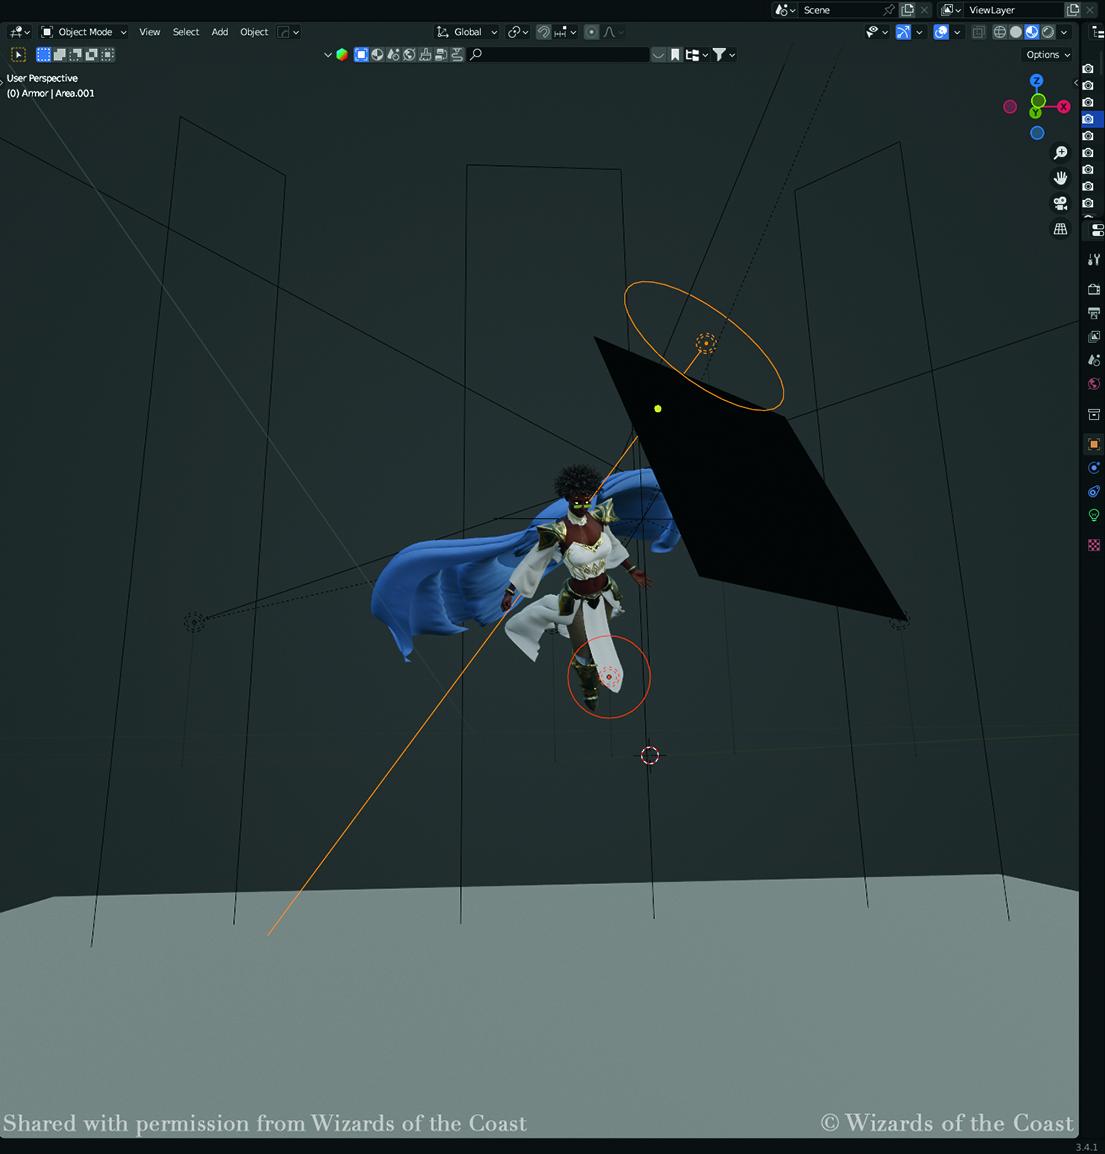The width and height of the screenshot is (1105, 1154).
Task: Open the Scene properties tab
Action: point(1094,360)
